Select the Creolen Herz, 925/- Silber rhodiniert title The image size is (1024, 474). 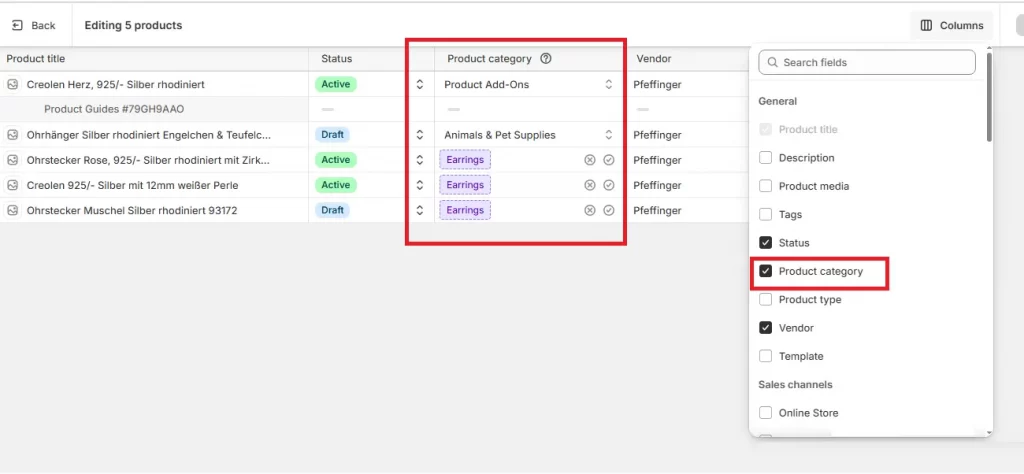(x=116, y=84)
